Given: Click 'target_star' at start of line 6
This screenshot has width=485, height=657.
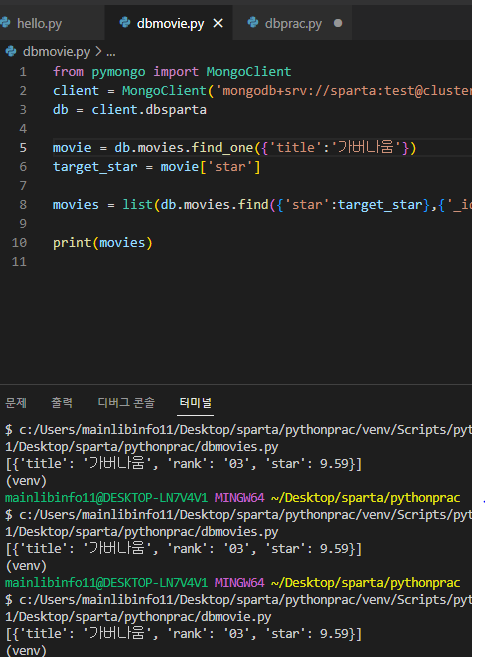Looking at the screenshot, I should pyautogui.click(x=95, y=167).
